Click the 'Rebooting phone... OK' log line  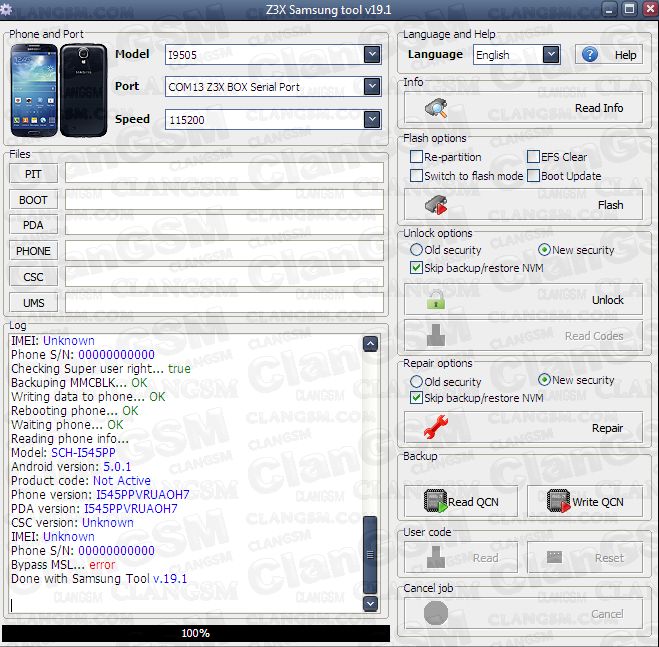coord(75,411)
